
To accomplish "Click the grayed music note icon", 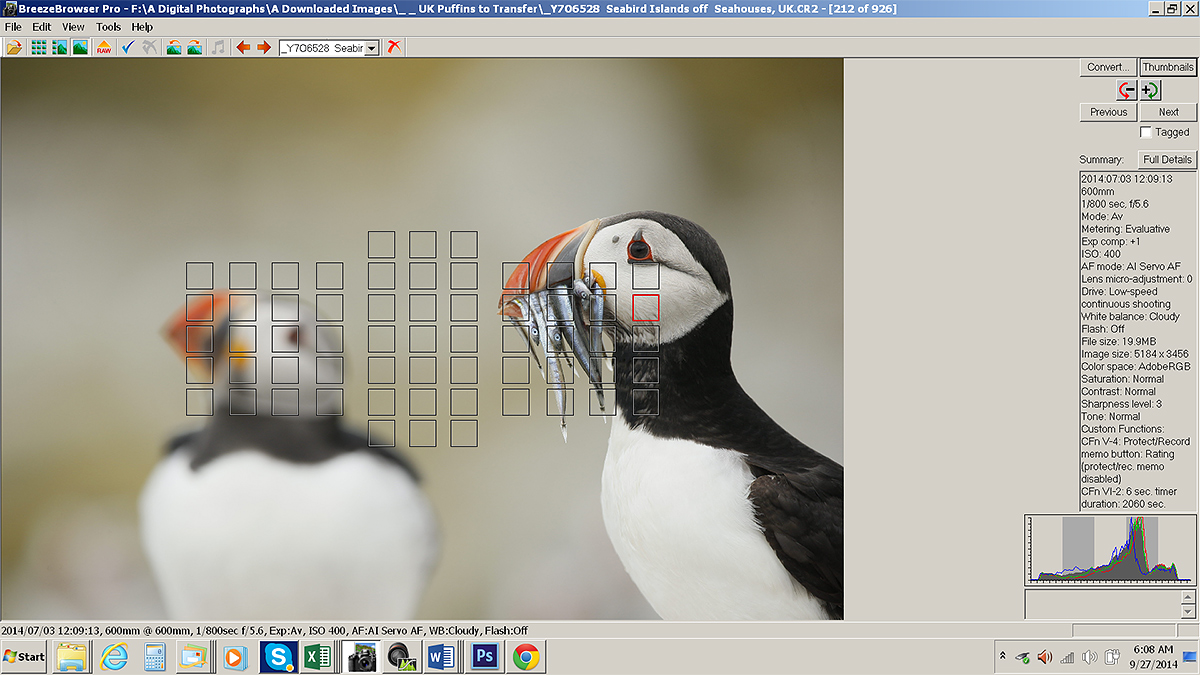I will pos(218,47).
